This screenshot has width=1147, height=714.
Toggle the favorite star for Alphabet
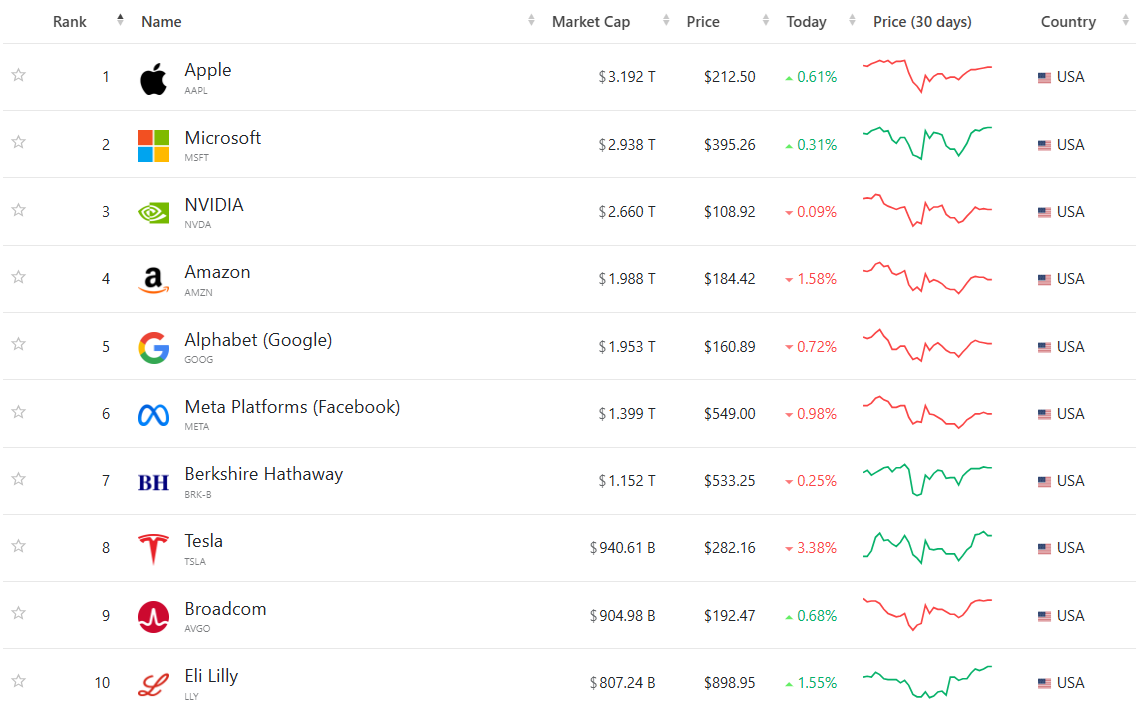19,344
